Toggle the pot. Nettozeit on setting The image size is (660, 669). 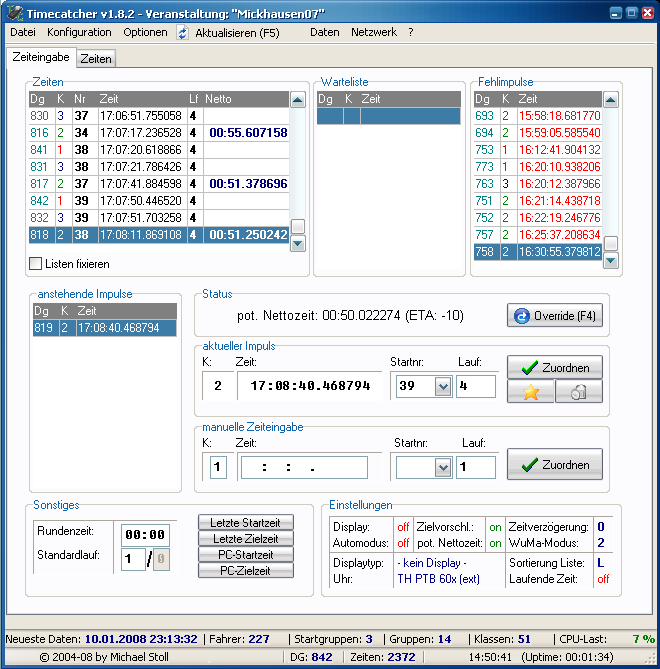tap(495, 543)
